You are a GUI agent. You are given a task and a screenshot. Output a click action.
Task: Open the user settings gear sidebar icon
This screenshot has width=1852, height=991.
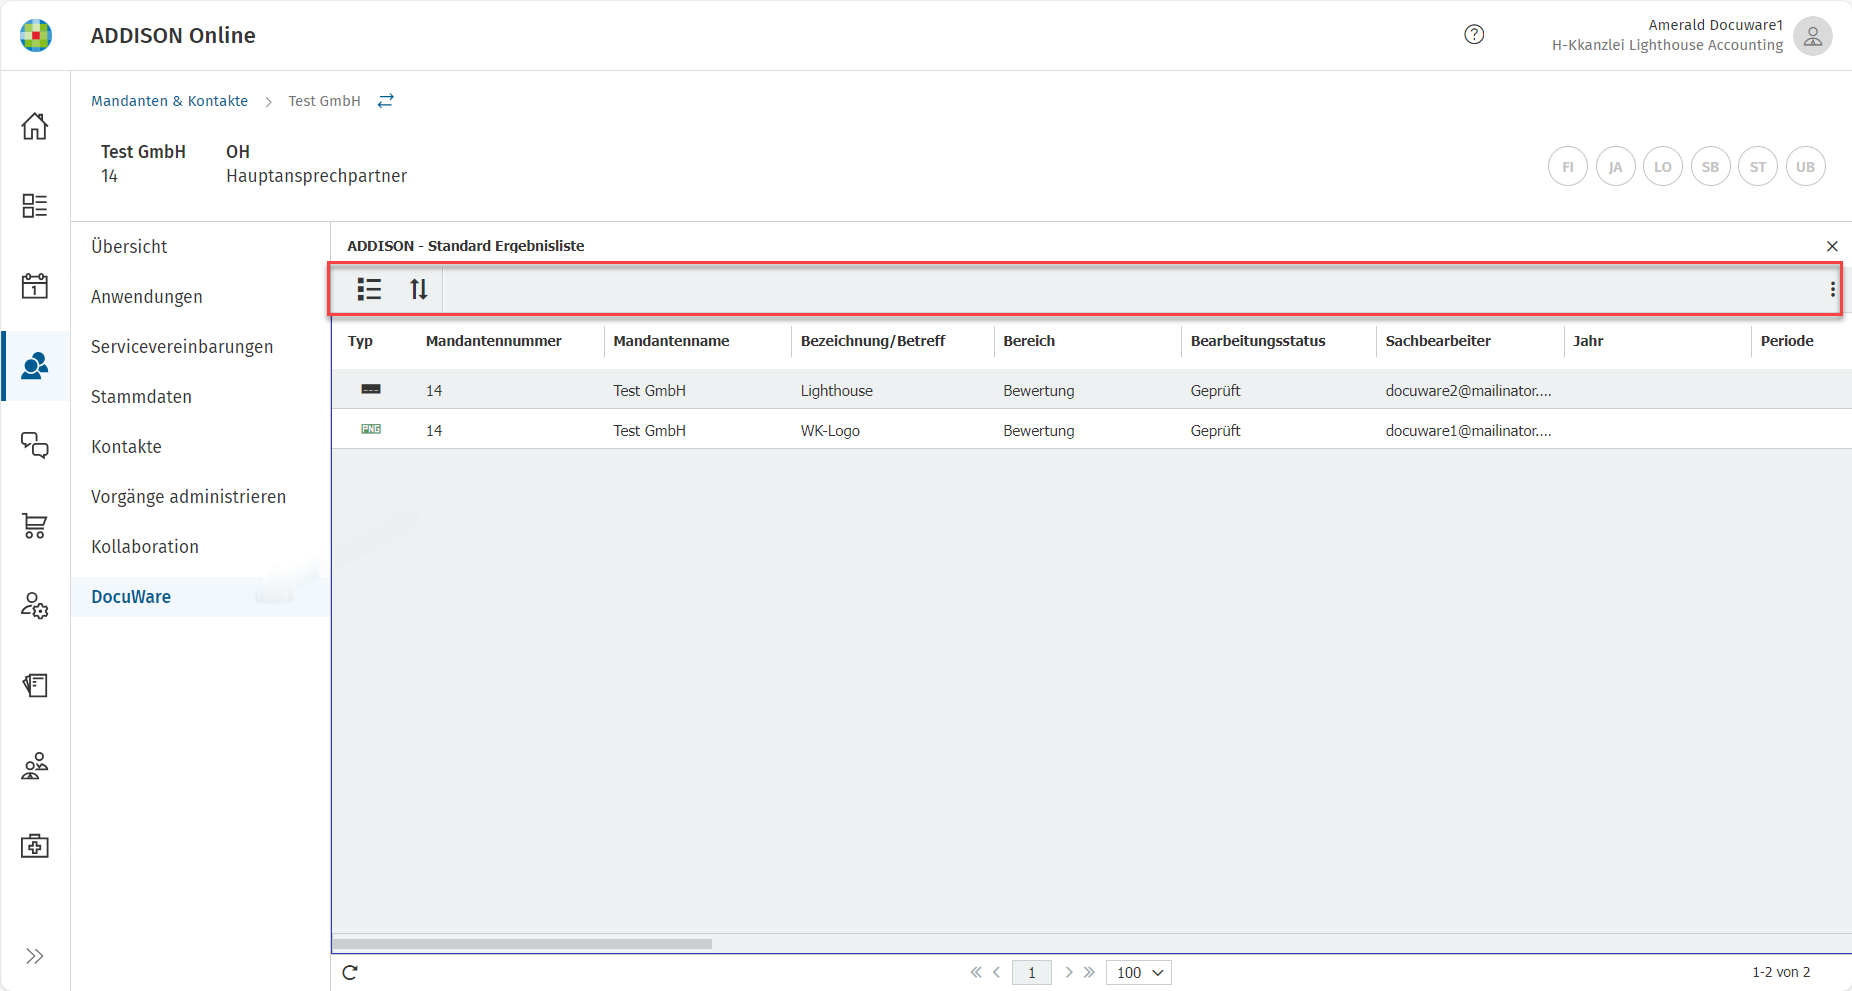(x=35, y=606)
